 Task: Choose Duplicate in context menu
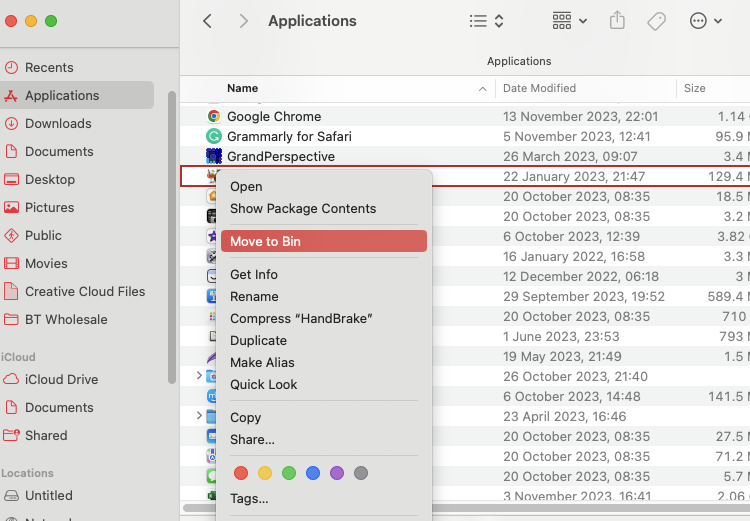click(324, 341)
